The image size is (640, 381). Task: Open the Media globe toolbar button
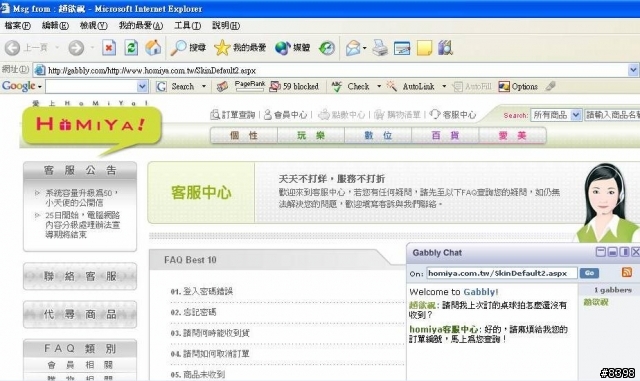(293, 48)
